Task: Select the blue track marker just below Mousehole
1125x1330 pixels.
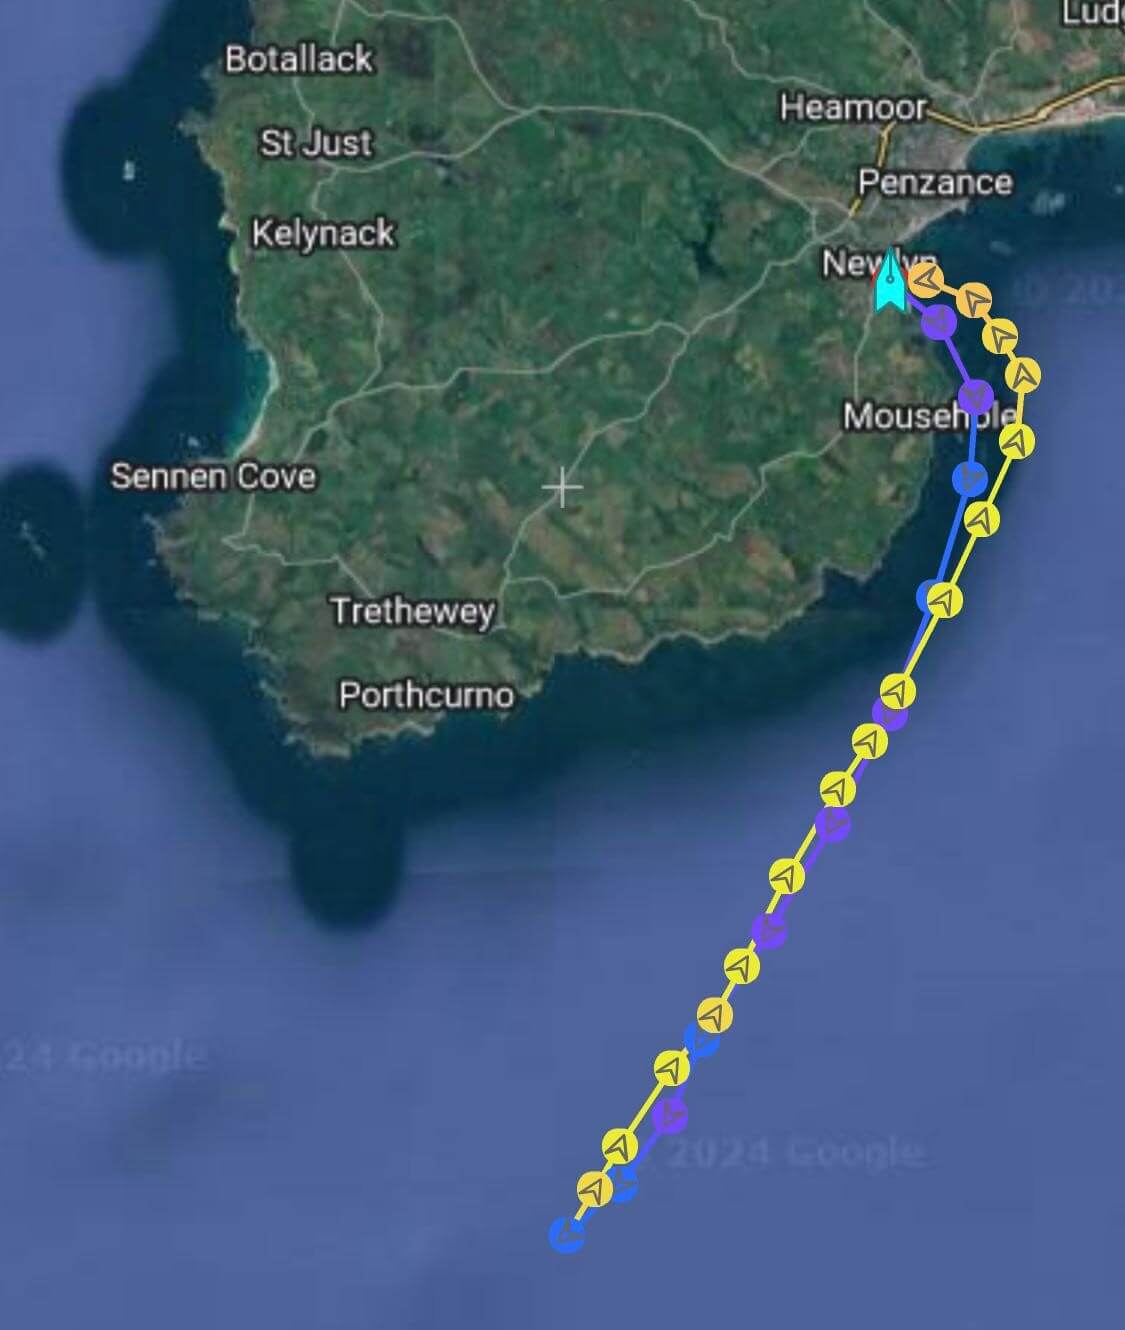Action: pyautogui.click(x=969, y=478)
